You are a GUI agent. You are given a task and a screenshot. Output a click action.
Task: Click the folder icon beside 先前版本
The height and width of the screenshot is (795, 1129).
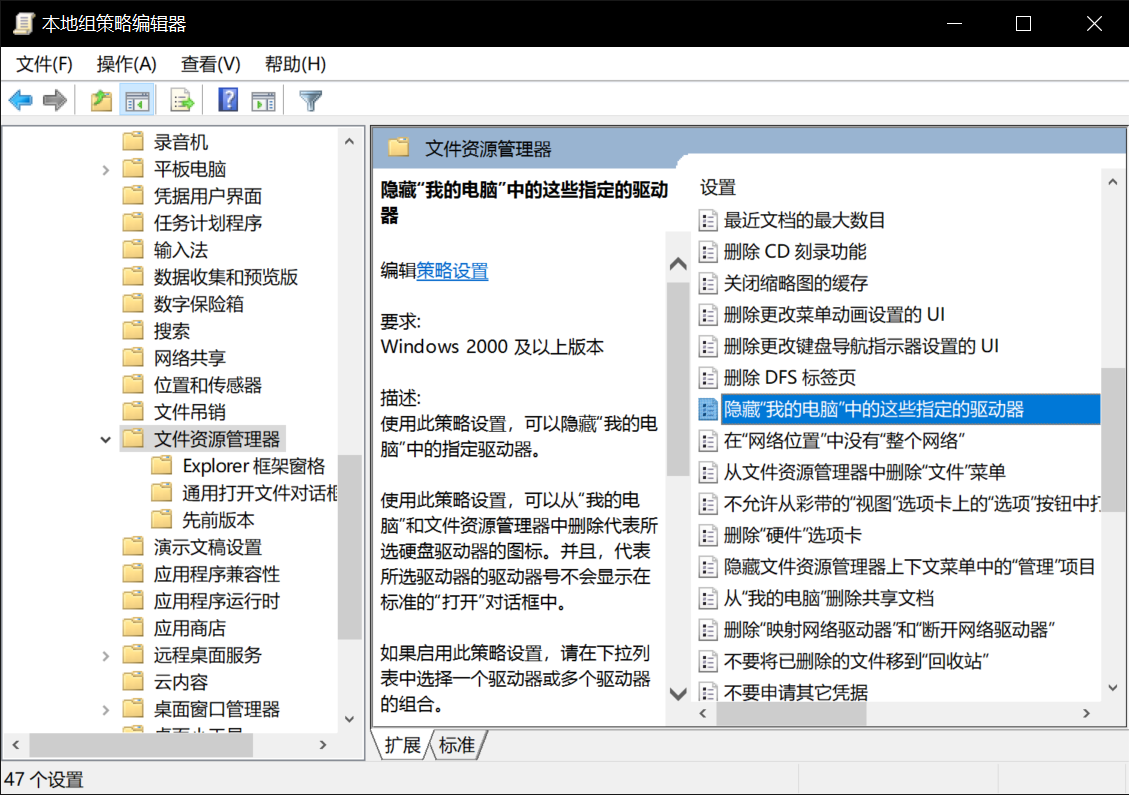(162, 520)
